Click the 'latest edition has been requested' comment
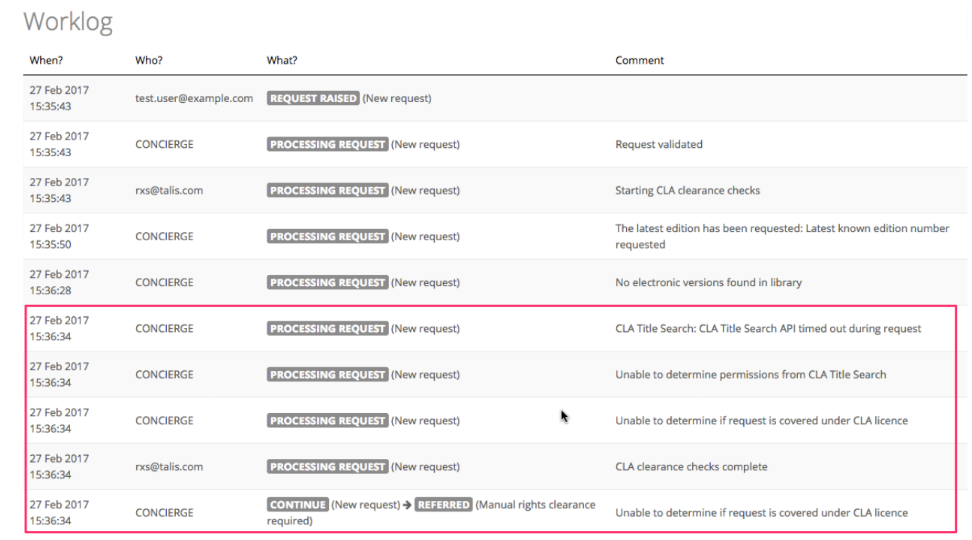The width and height of the screenshot is (972, 540). point(782,236)
